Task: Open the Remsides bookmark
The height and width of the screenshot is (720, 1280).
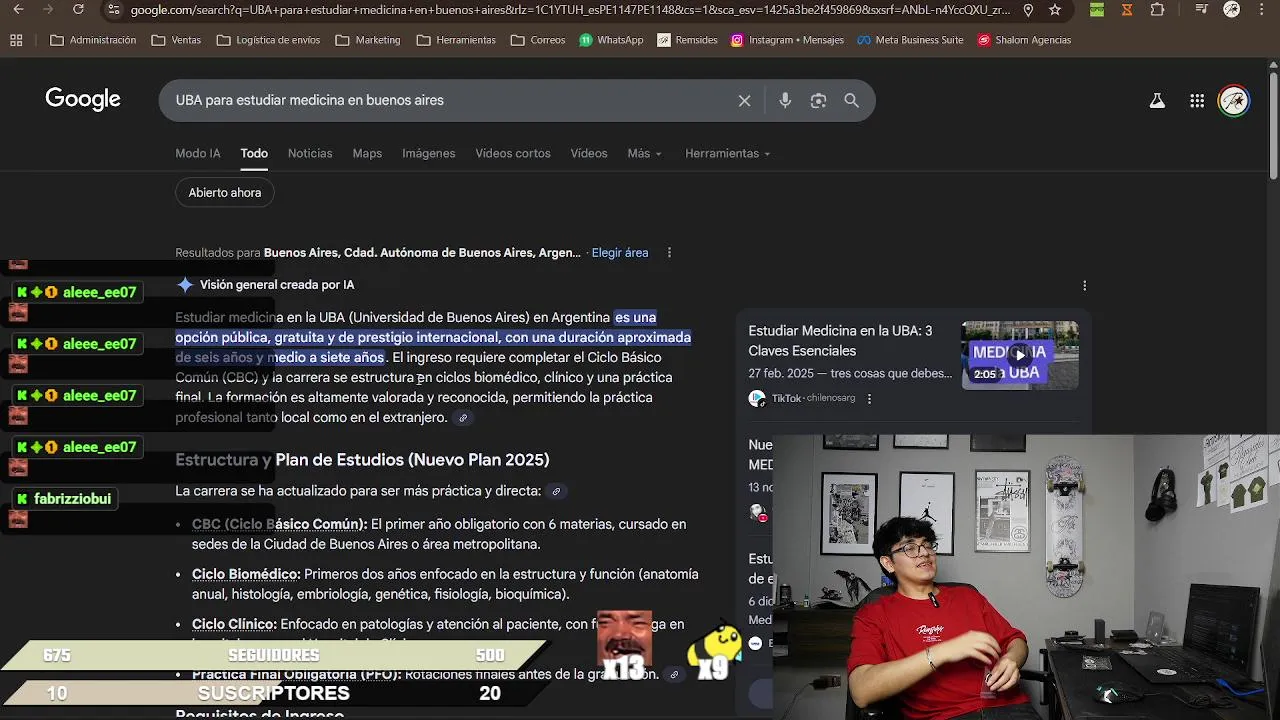Action: pos(687,40)
